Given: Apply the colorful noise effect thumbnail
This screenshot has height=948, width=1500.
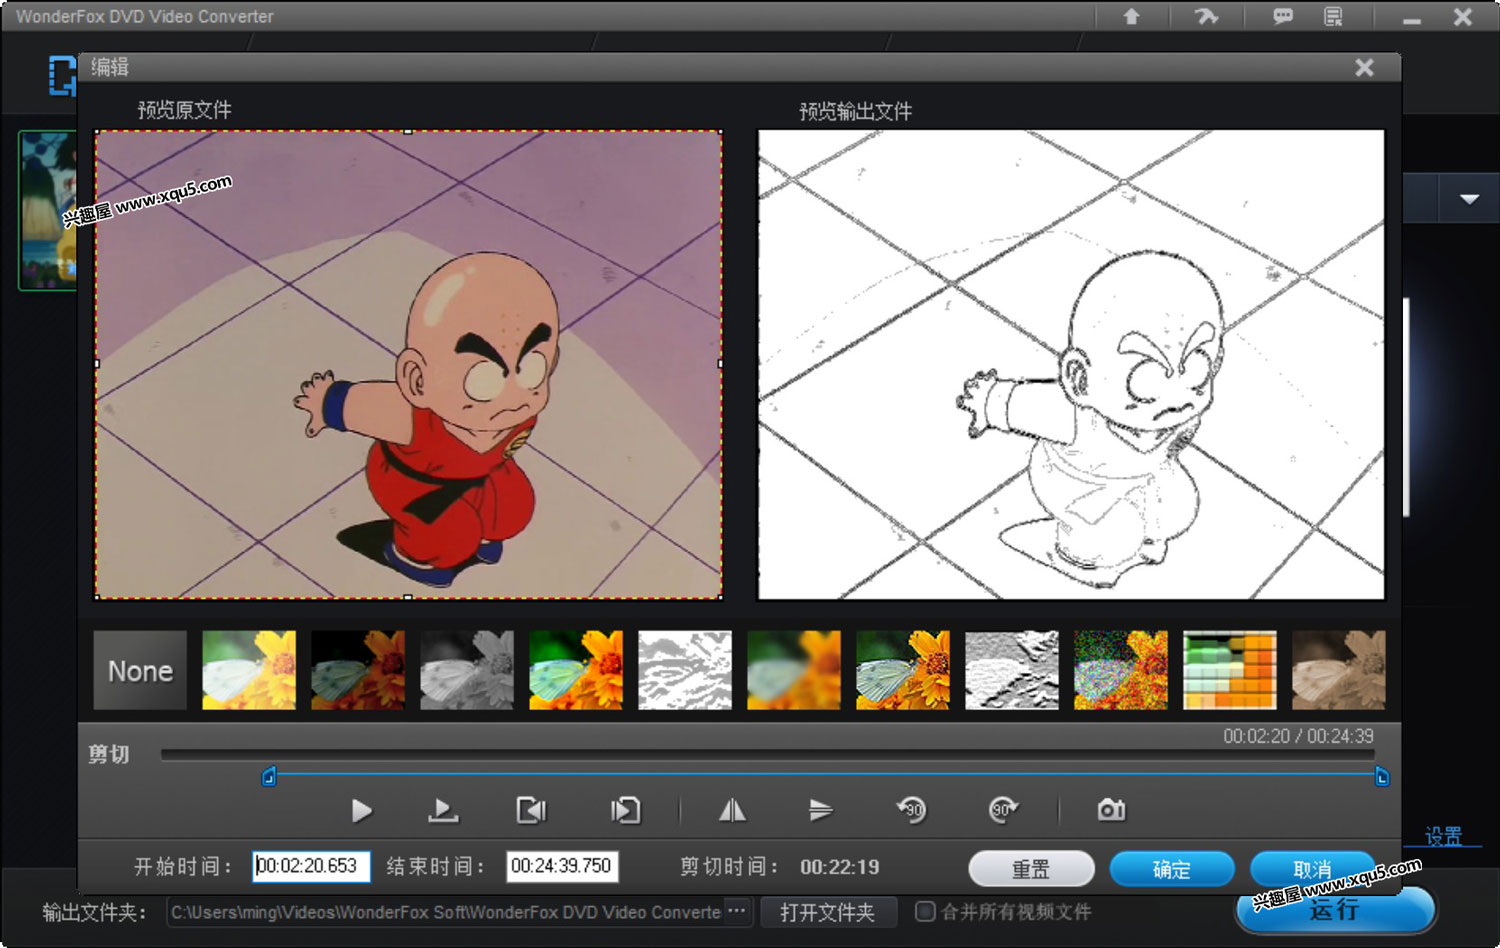Looking at the screenshot, I should point(1121,670).
